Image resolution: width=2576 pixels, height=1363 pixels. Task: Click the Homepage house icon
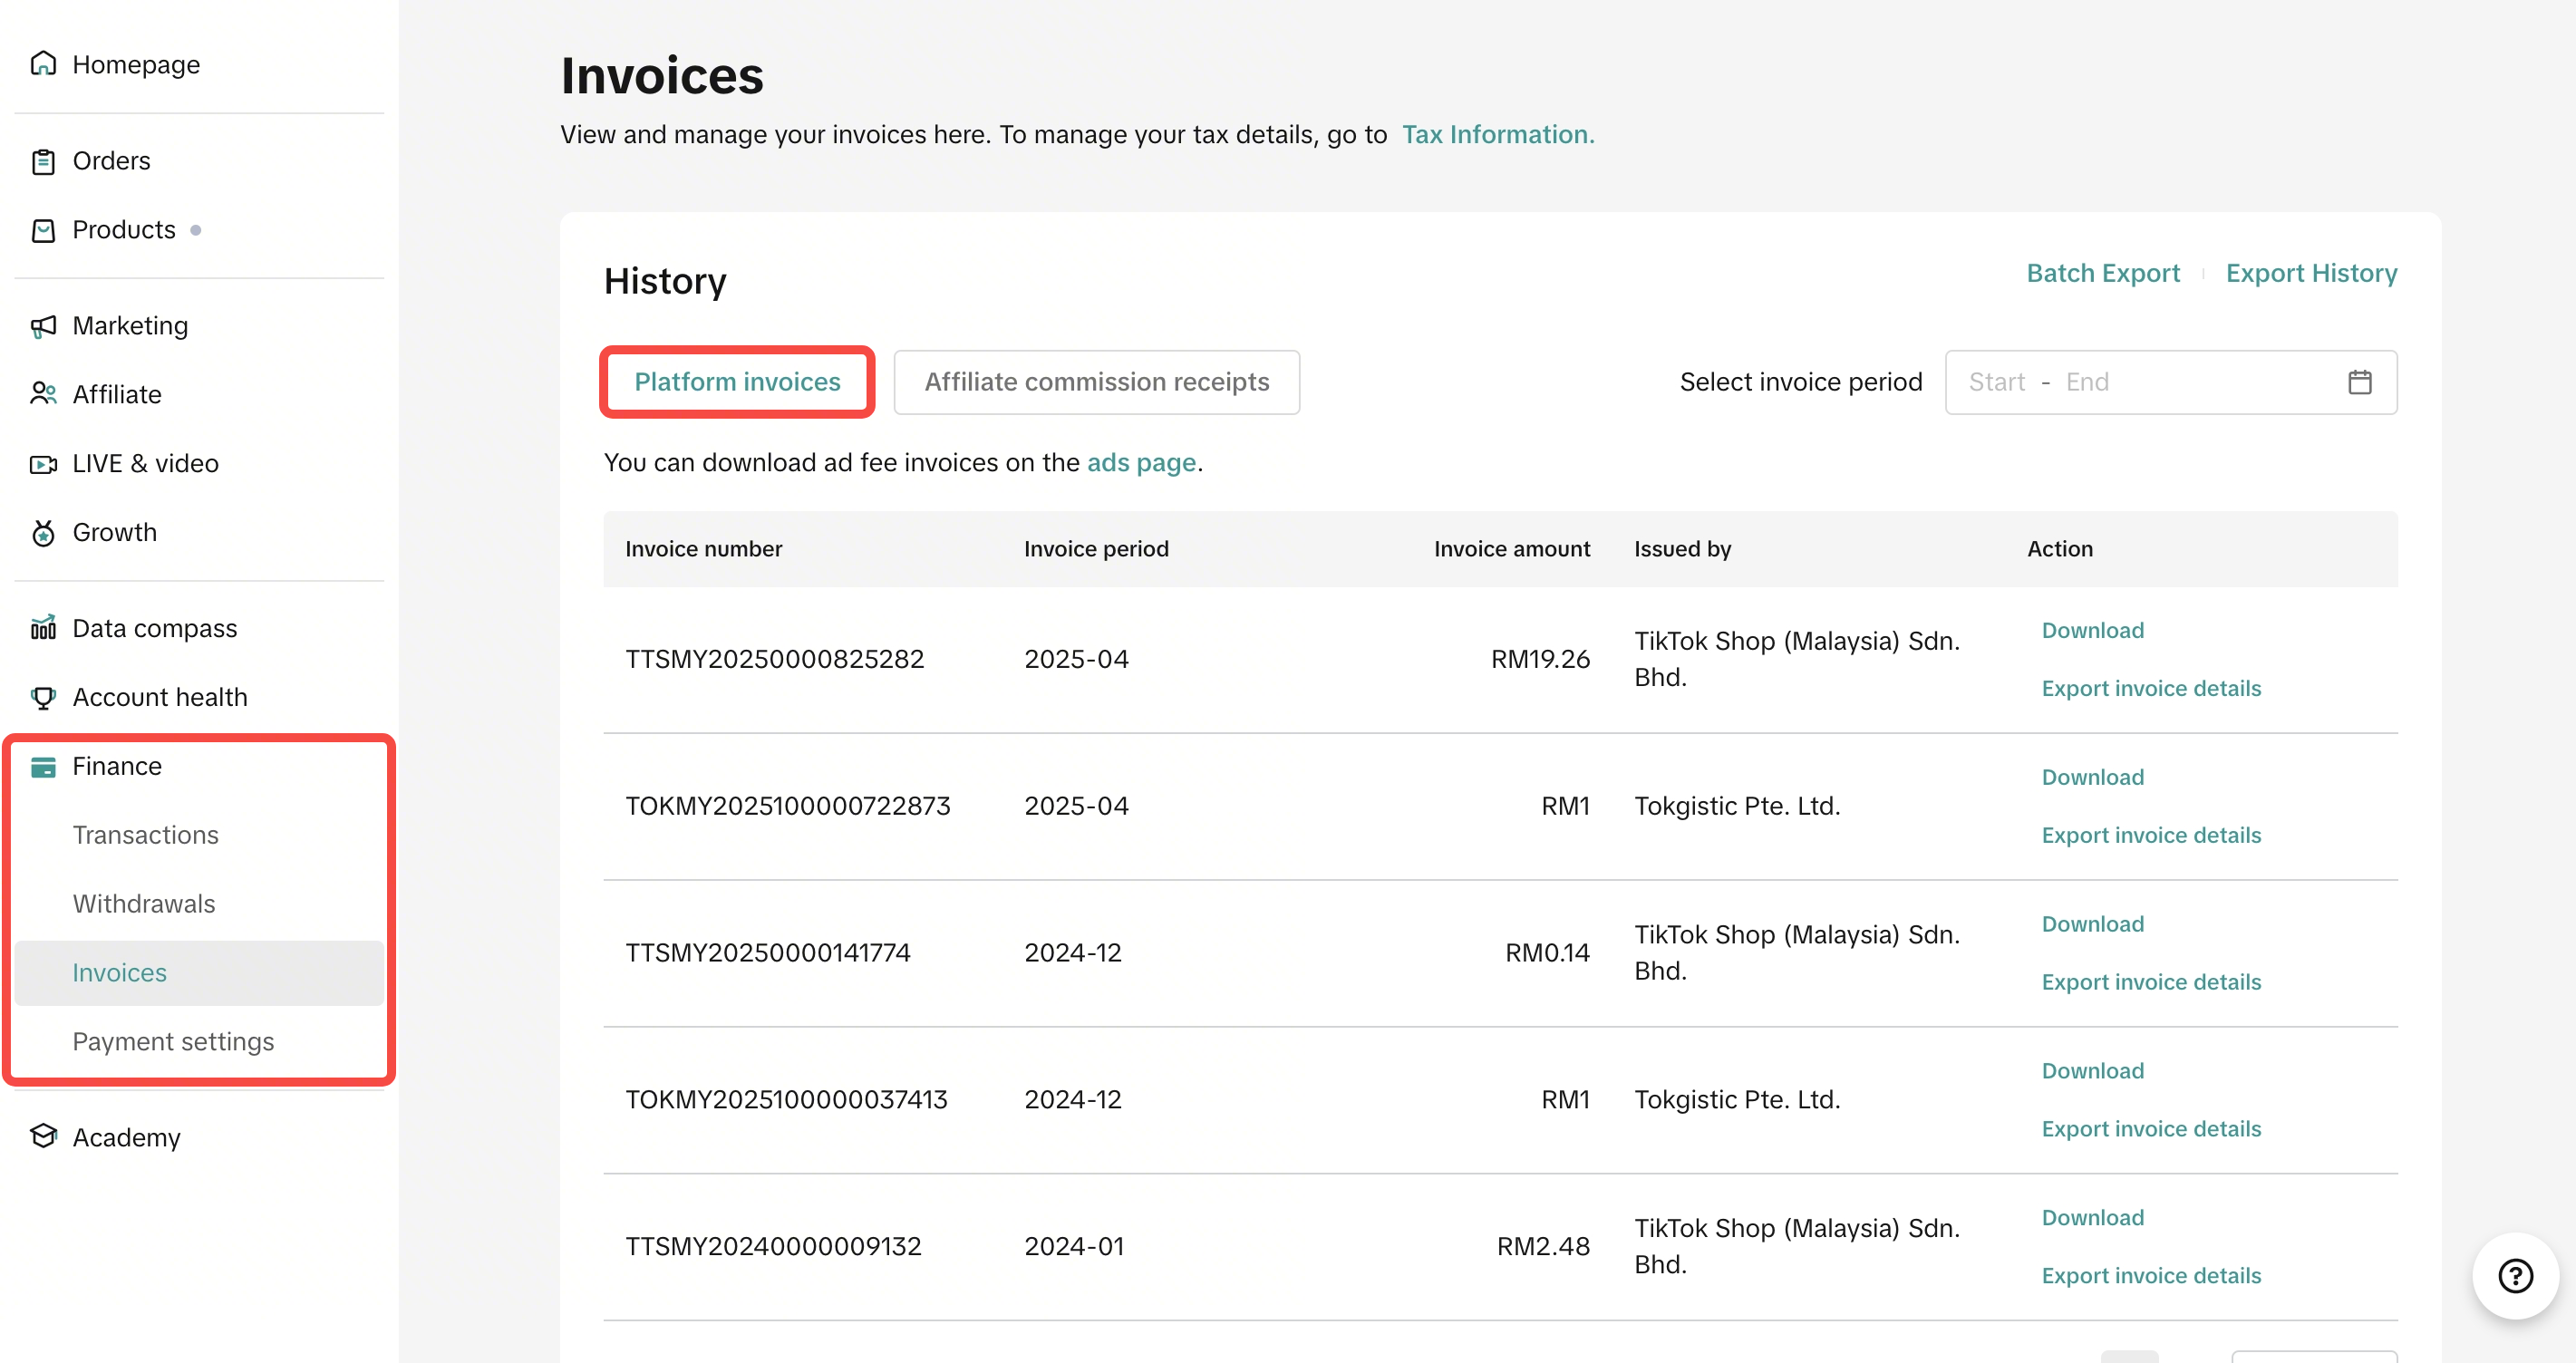[x=43, y=64]
